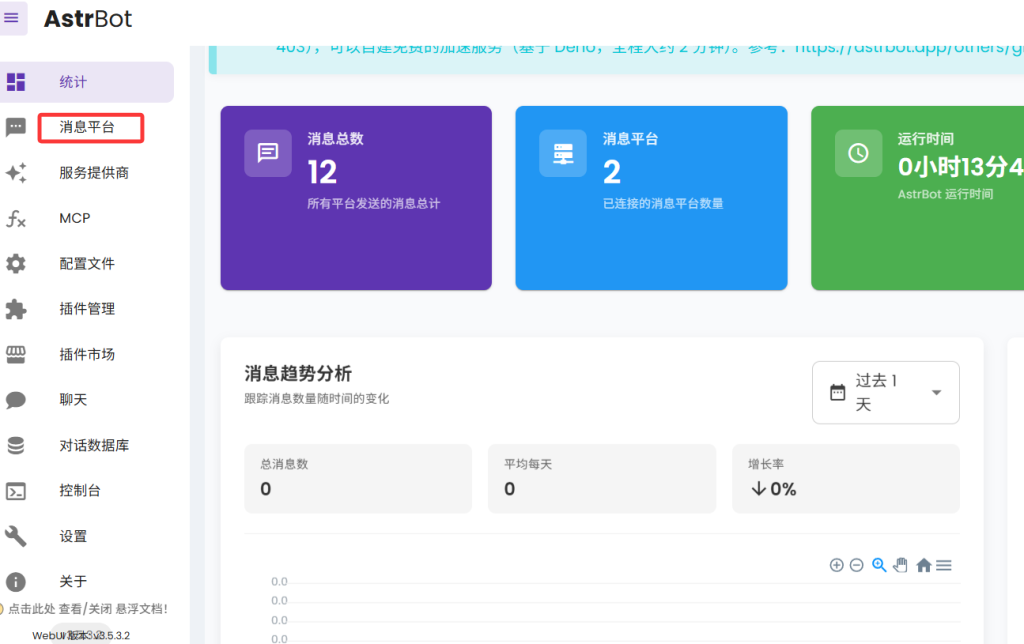Click the hamburger menu icon beside AstrBot
This screenshot has width=1024, height=644.
point(12,18)
